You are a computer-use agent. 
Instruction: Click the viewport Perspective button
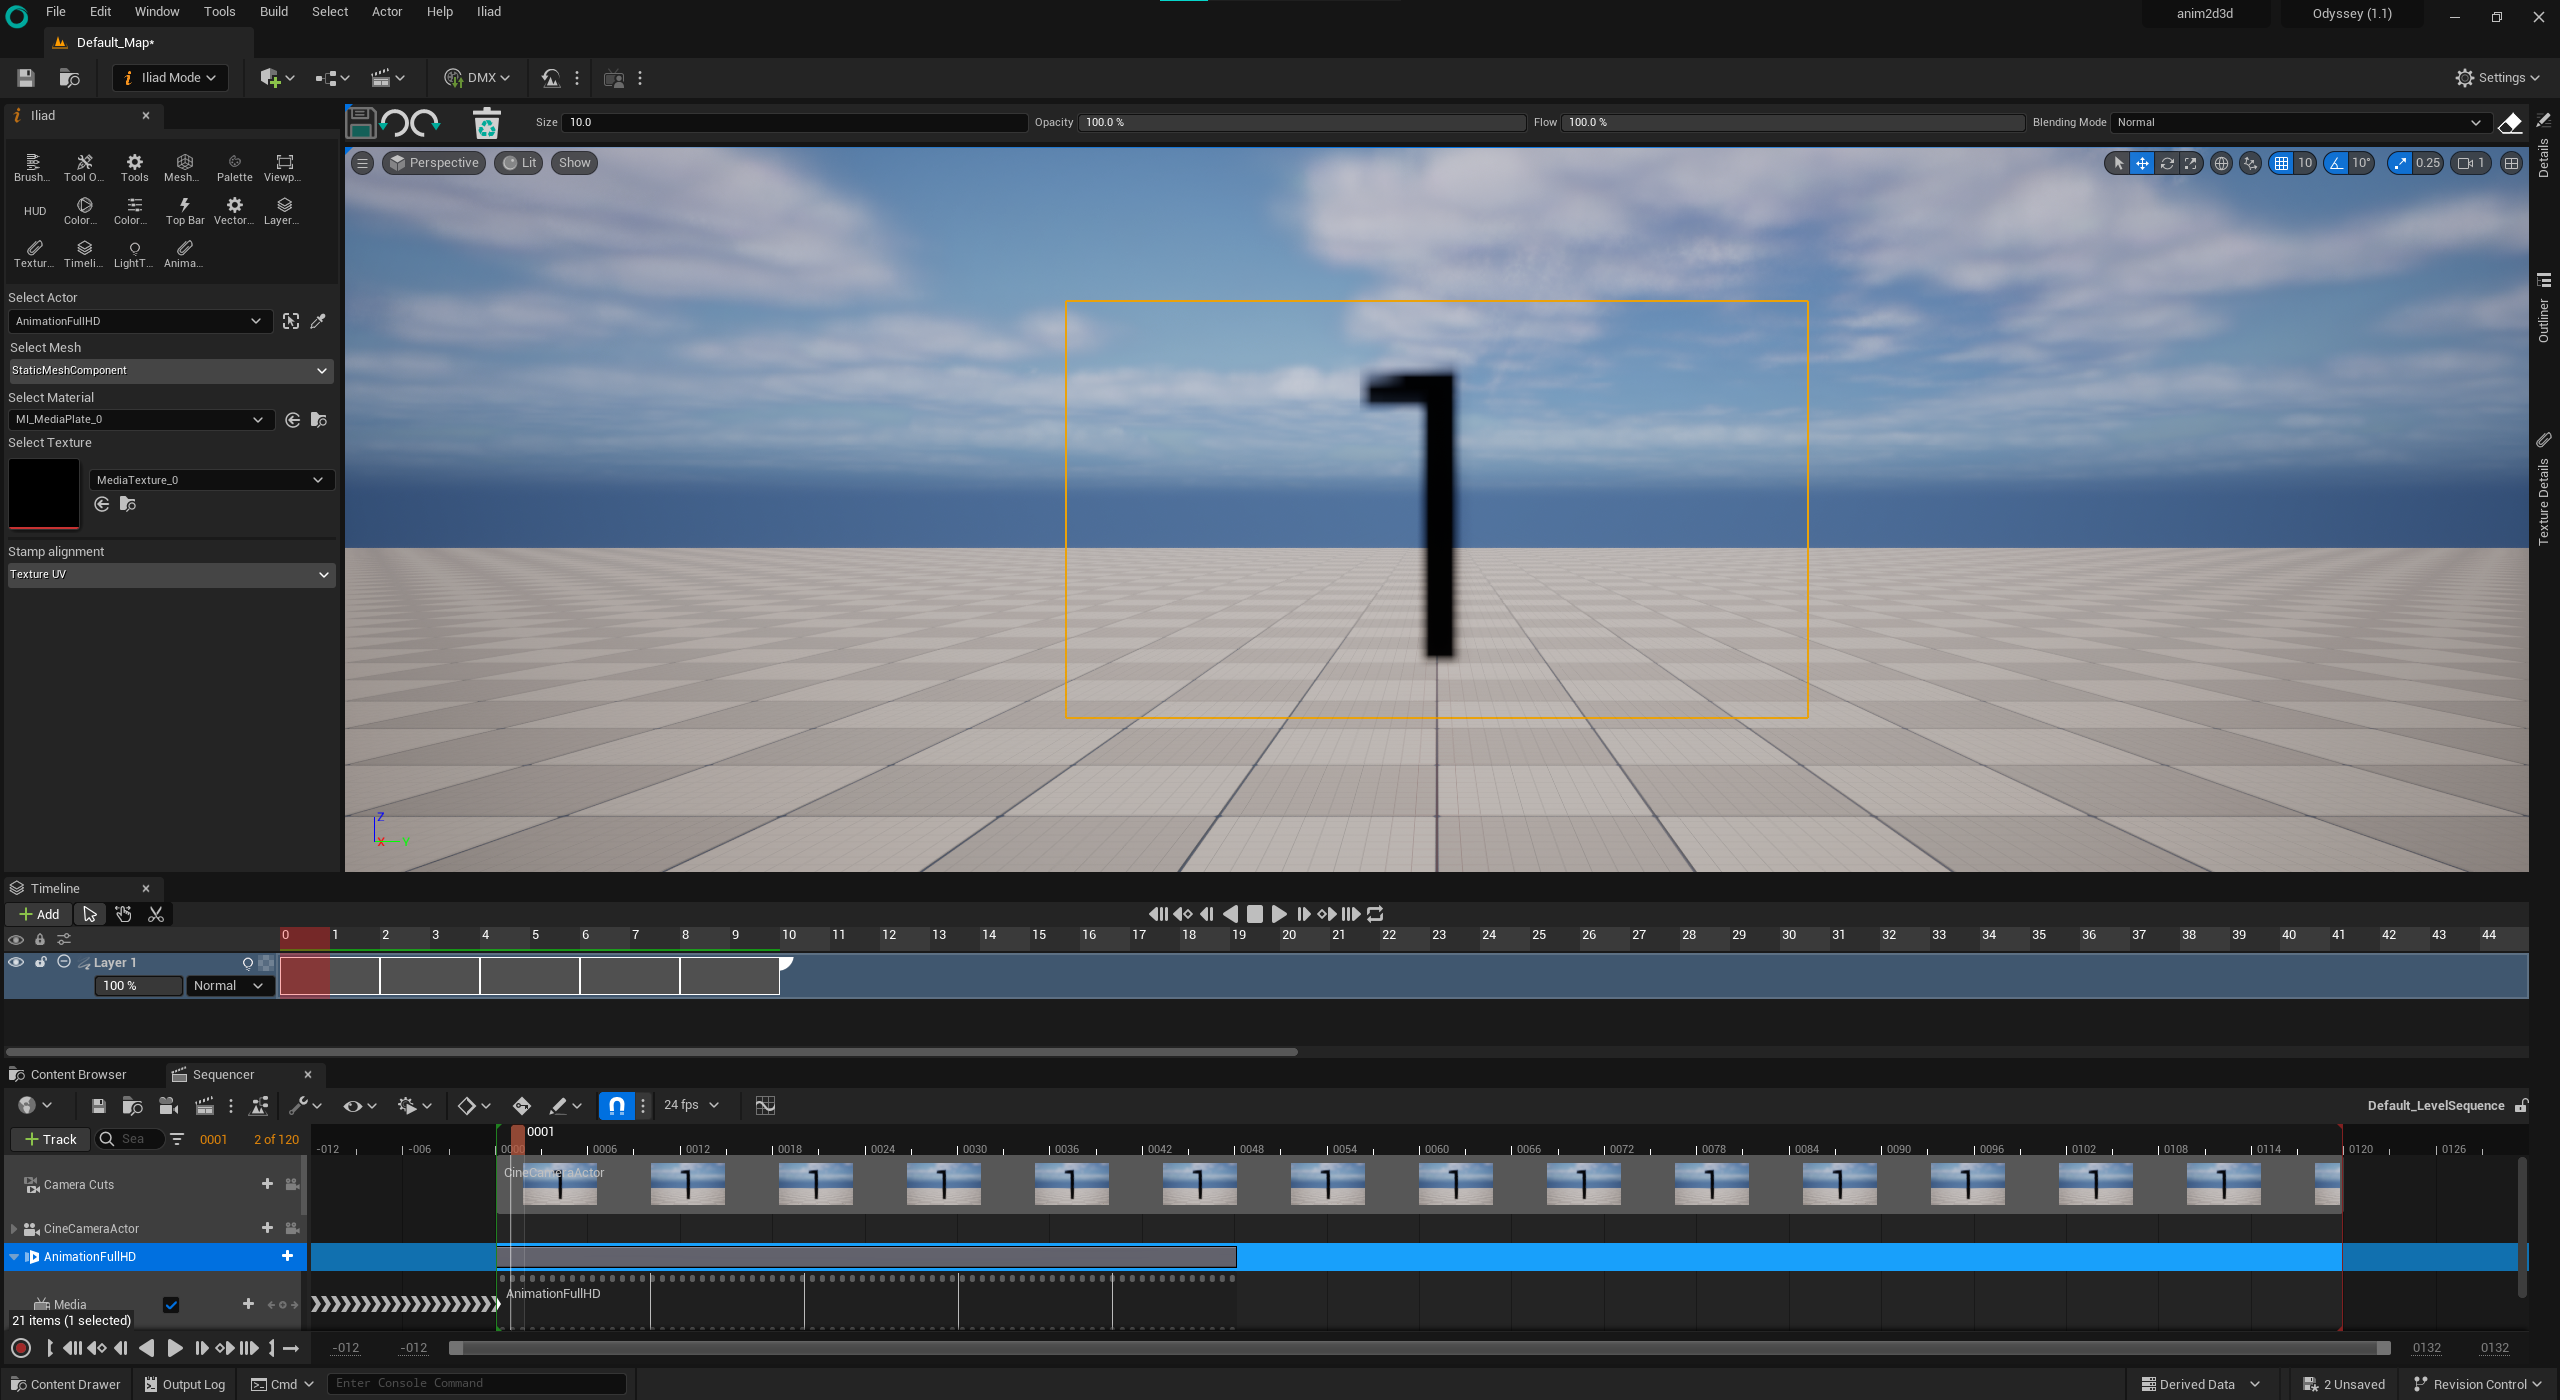(434, 163)
